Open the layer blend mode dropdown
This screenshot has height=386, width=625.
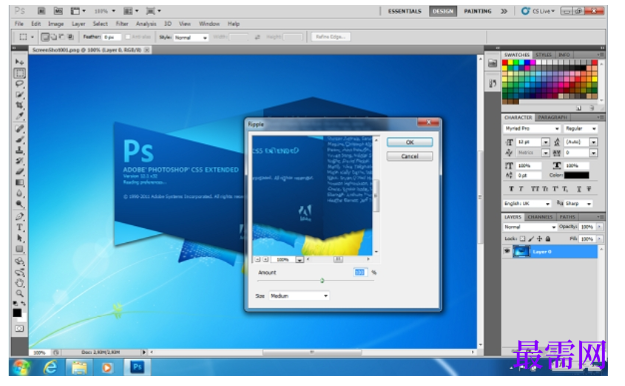tap(530, 227)
